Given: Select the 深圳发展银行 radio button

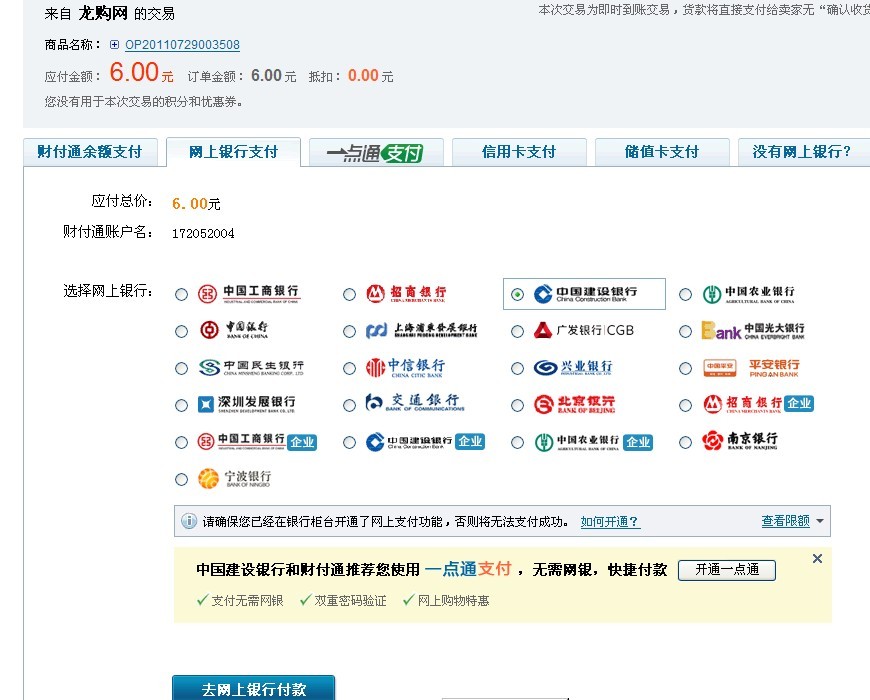Looking at the screenshot, I should (x=181, y=405).
